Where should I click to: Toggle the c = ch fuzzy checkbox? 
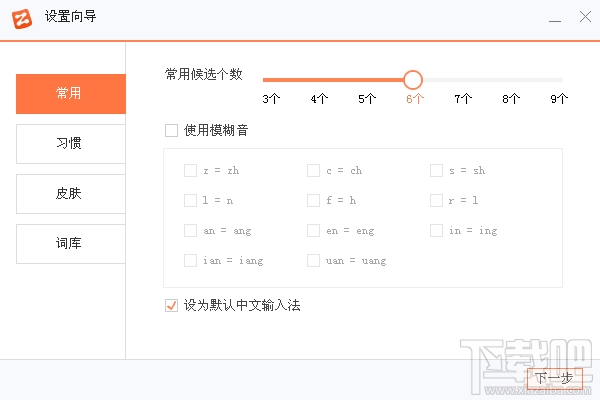[x=313, y=170]
